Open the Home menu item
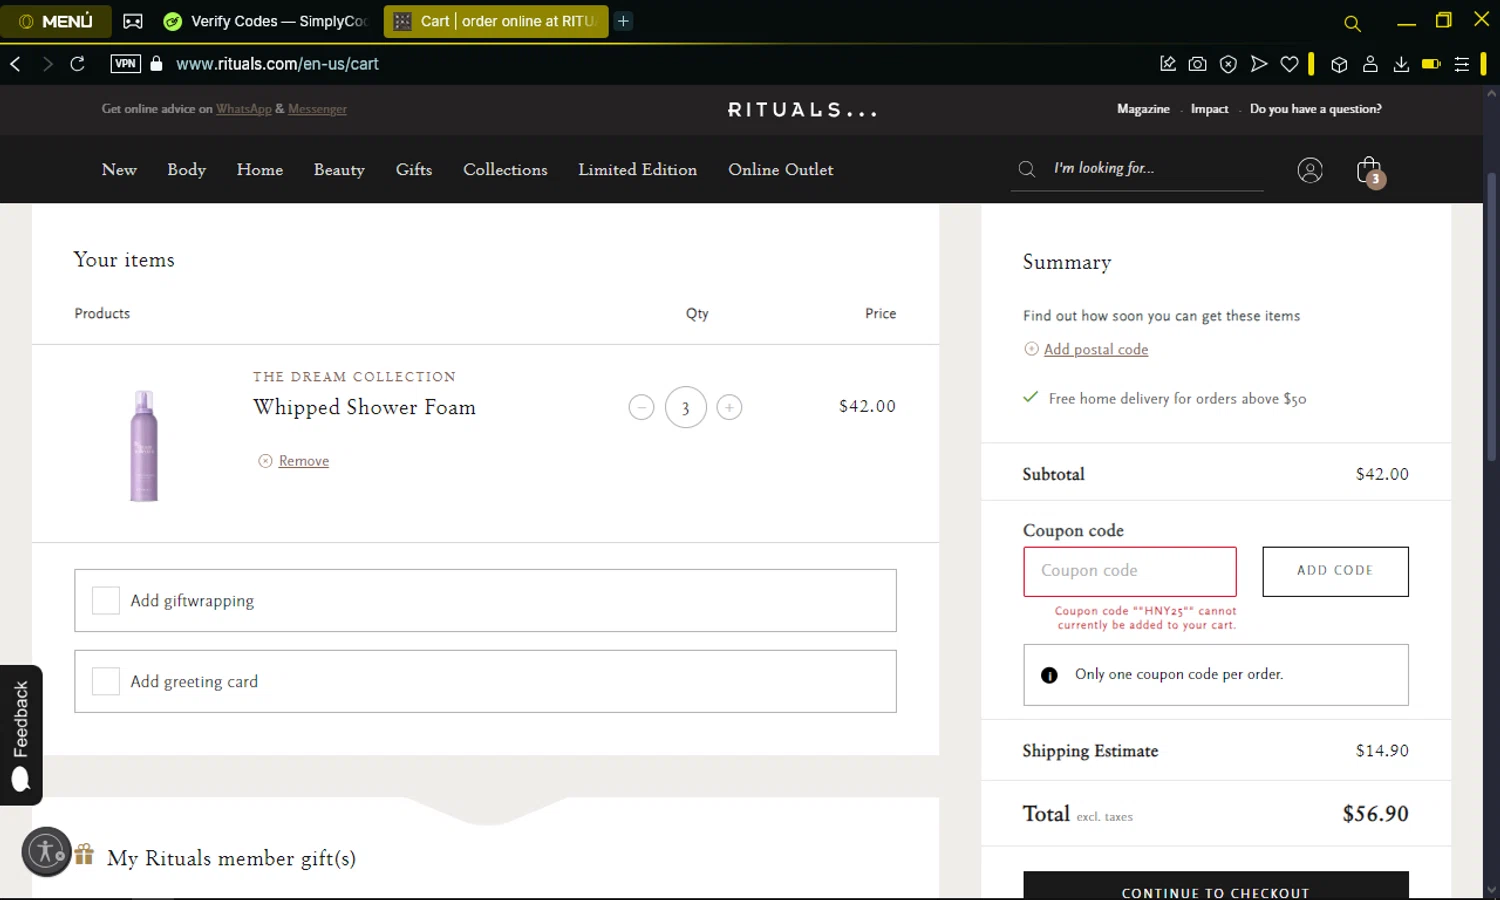1500x900 pixels. pyautogui.click(x=260, y=170)
